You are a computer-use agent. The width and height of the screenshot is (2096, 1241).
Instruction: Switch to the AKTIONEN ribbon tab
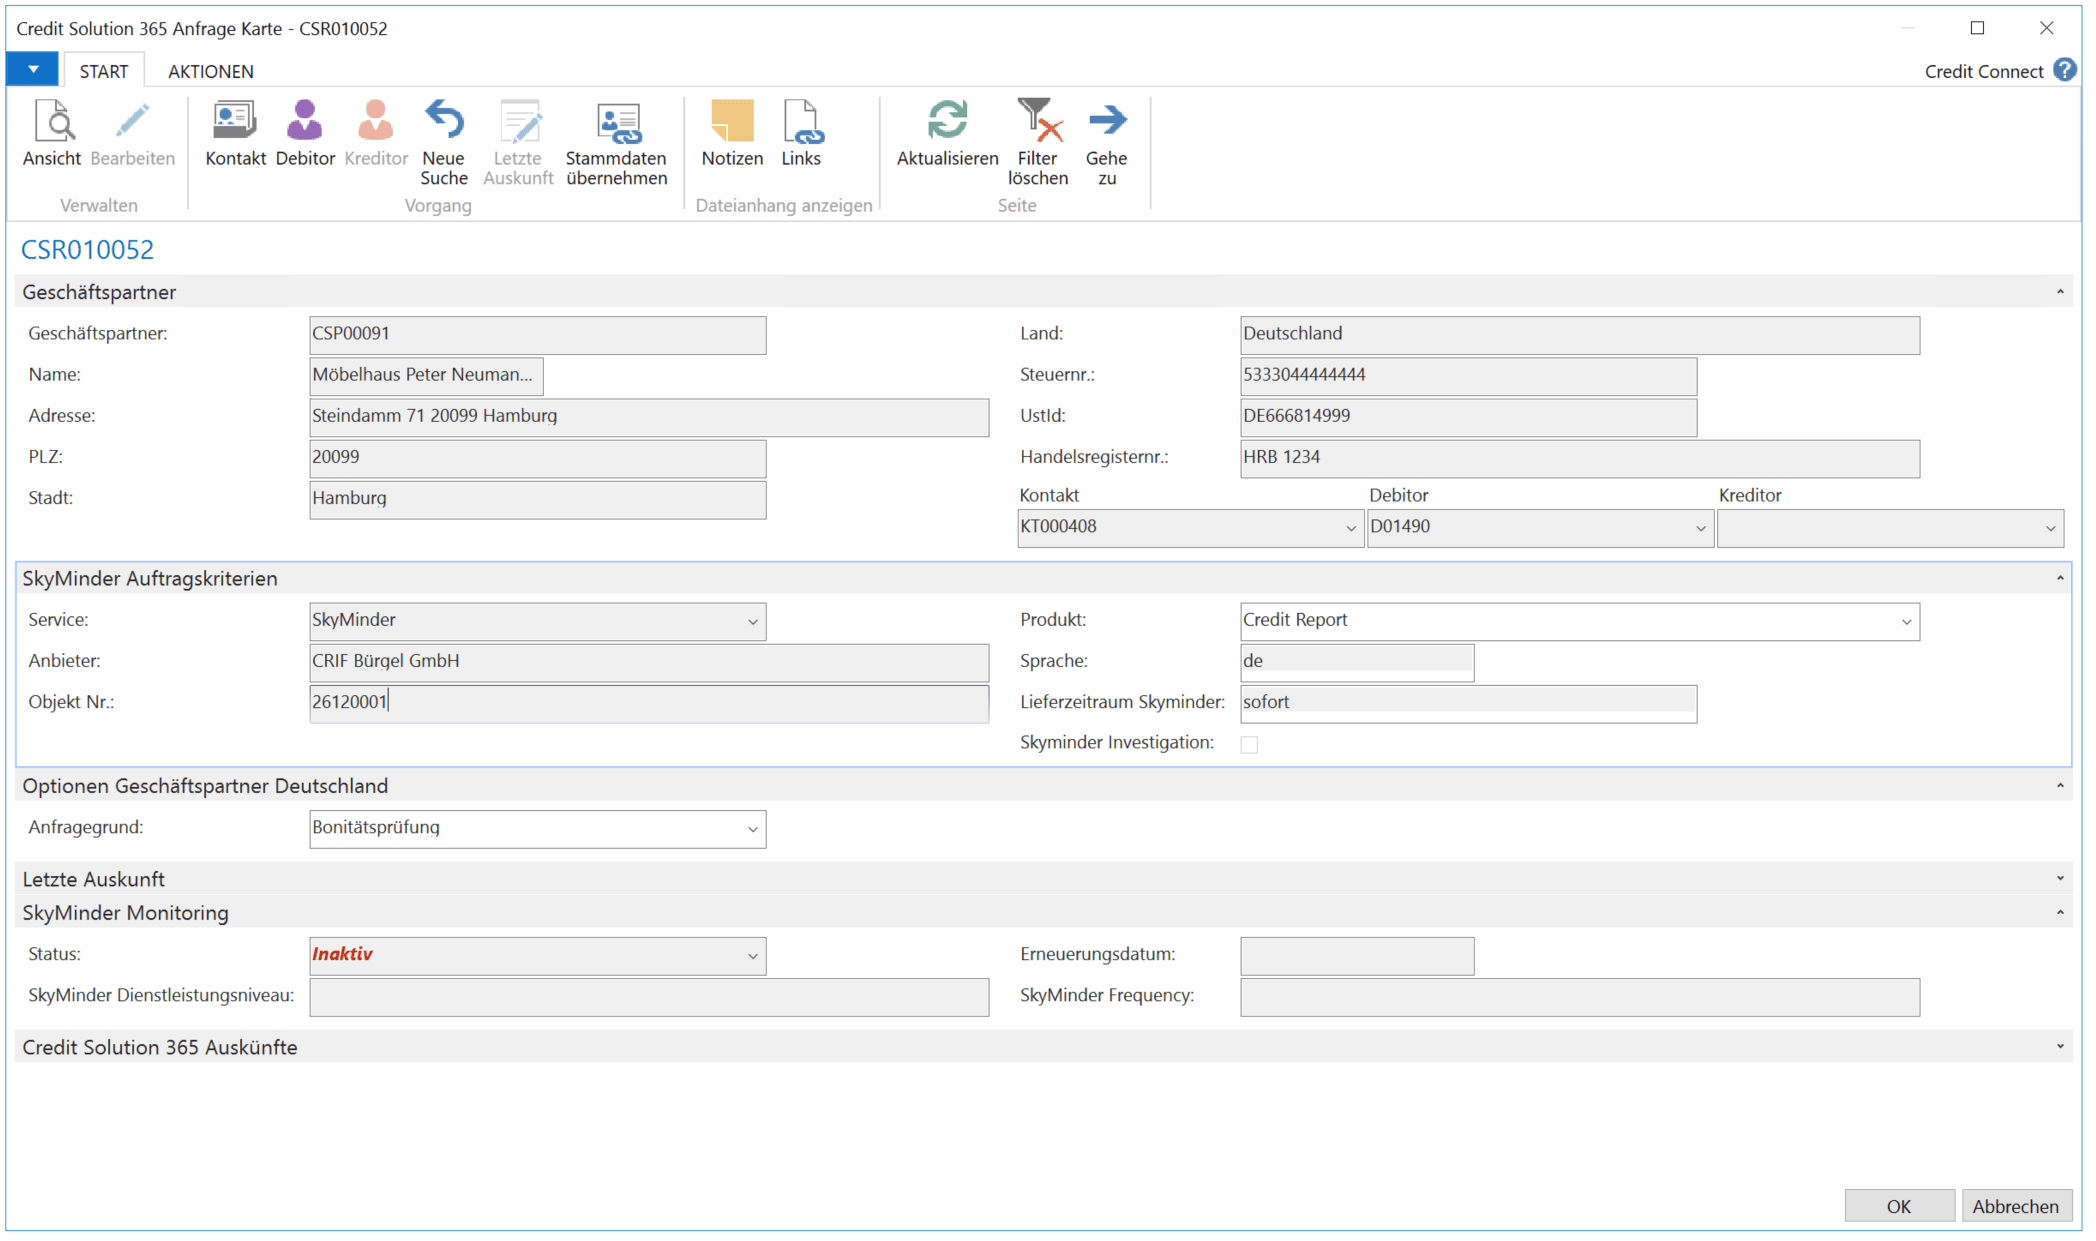click(210, 71)
